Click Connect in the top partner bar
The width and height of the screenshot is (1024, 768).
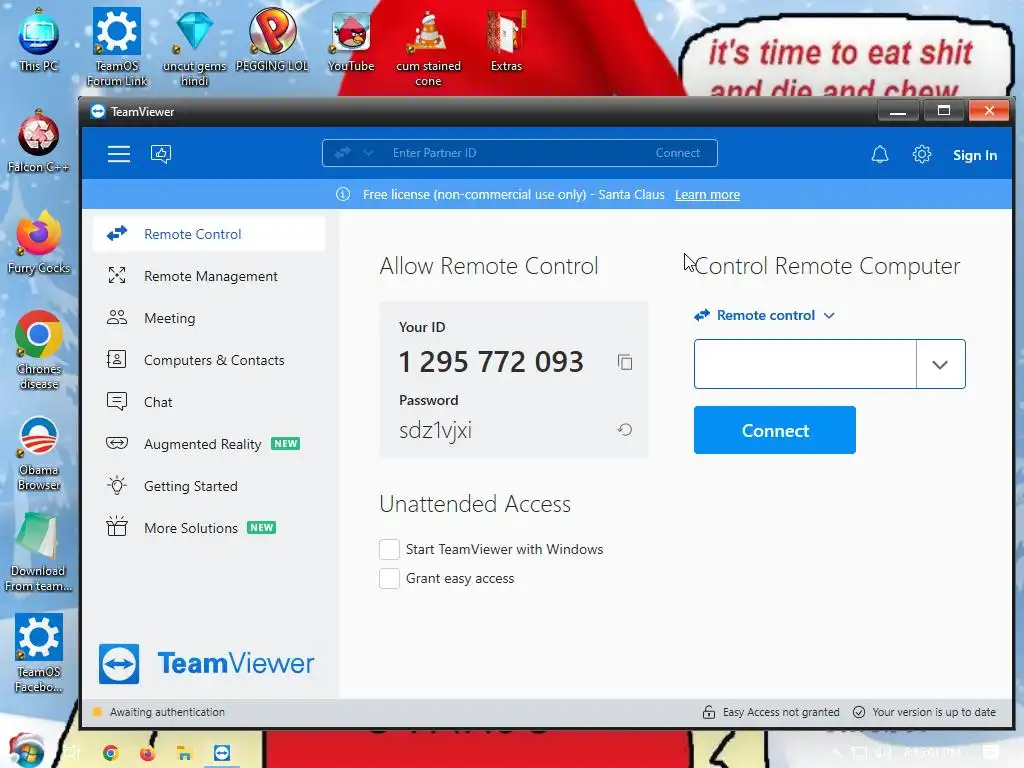click(677, 153)
